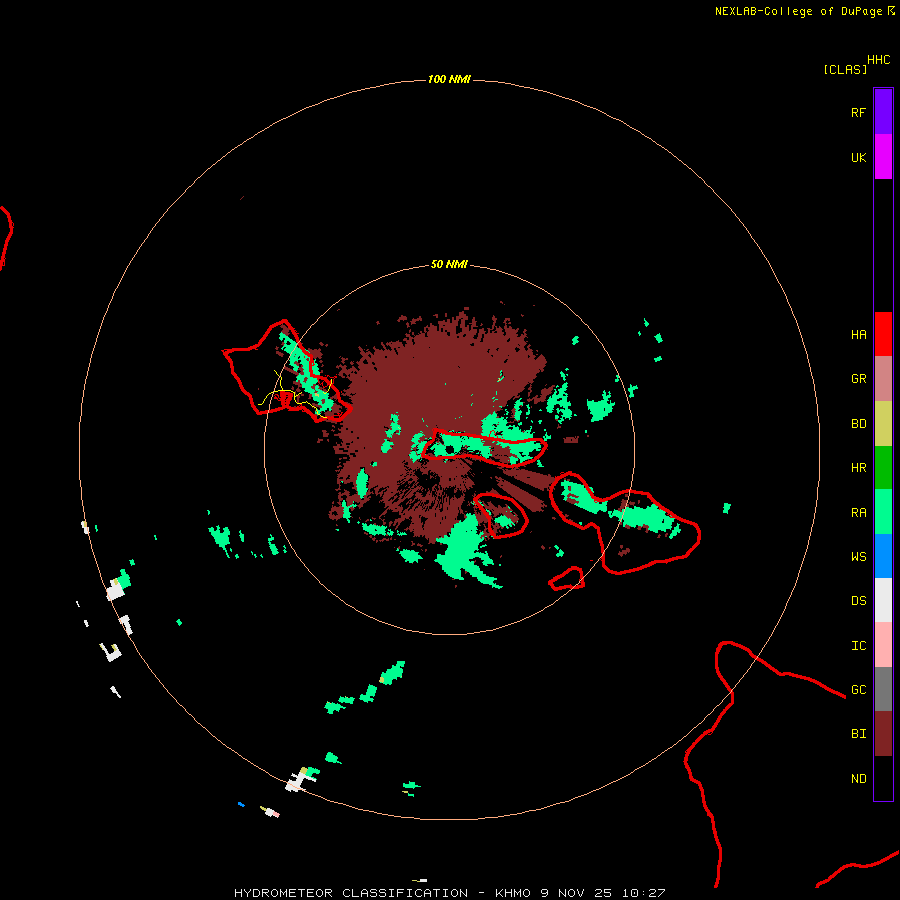This screenshot has width=900, height=900.
Task: Select the pink GR legend swatch
Action: click(883, 379)
